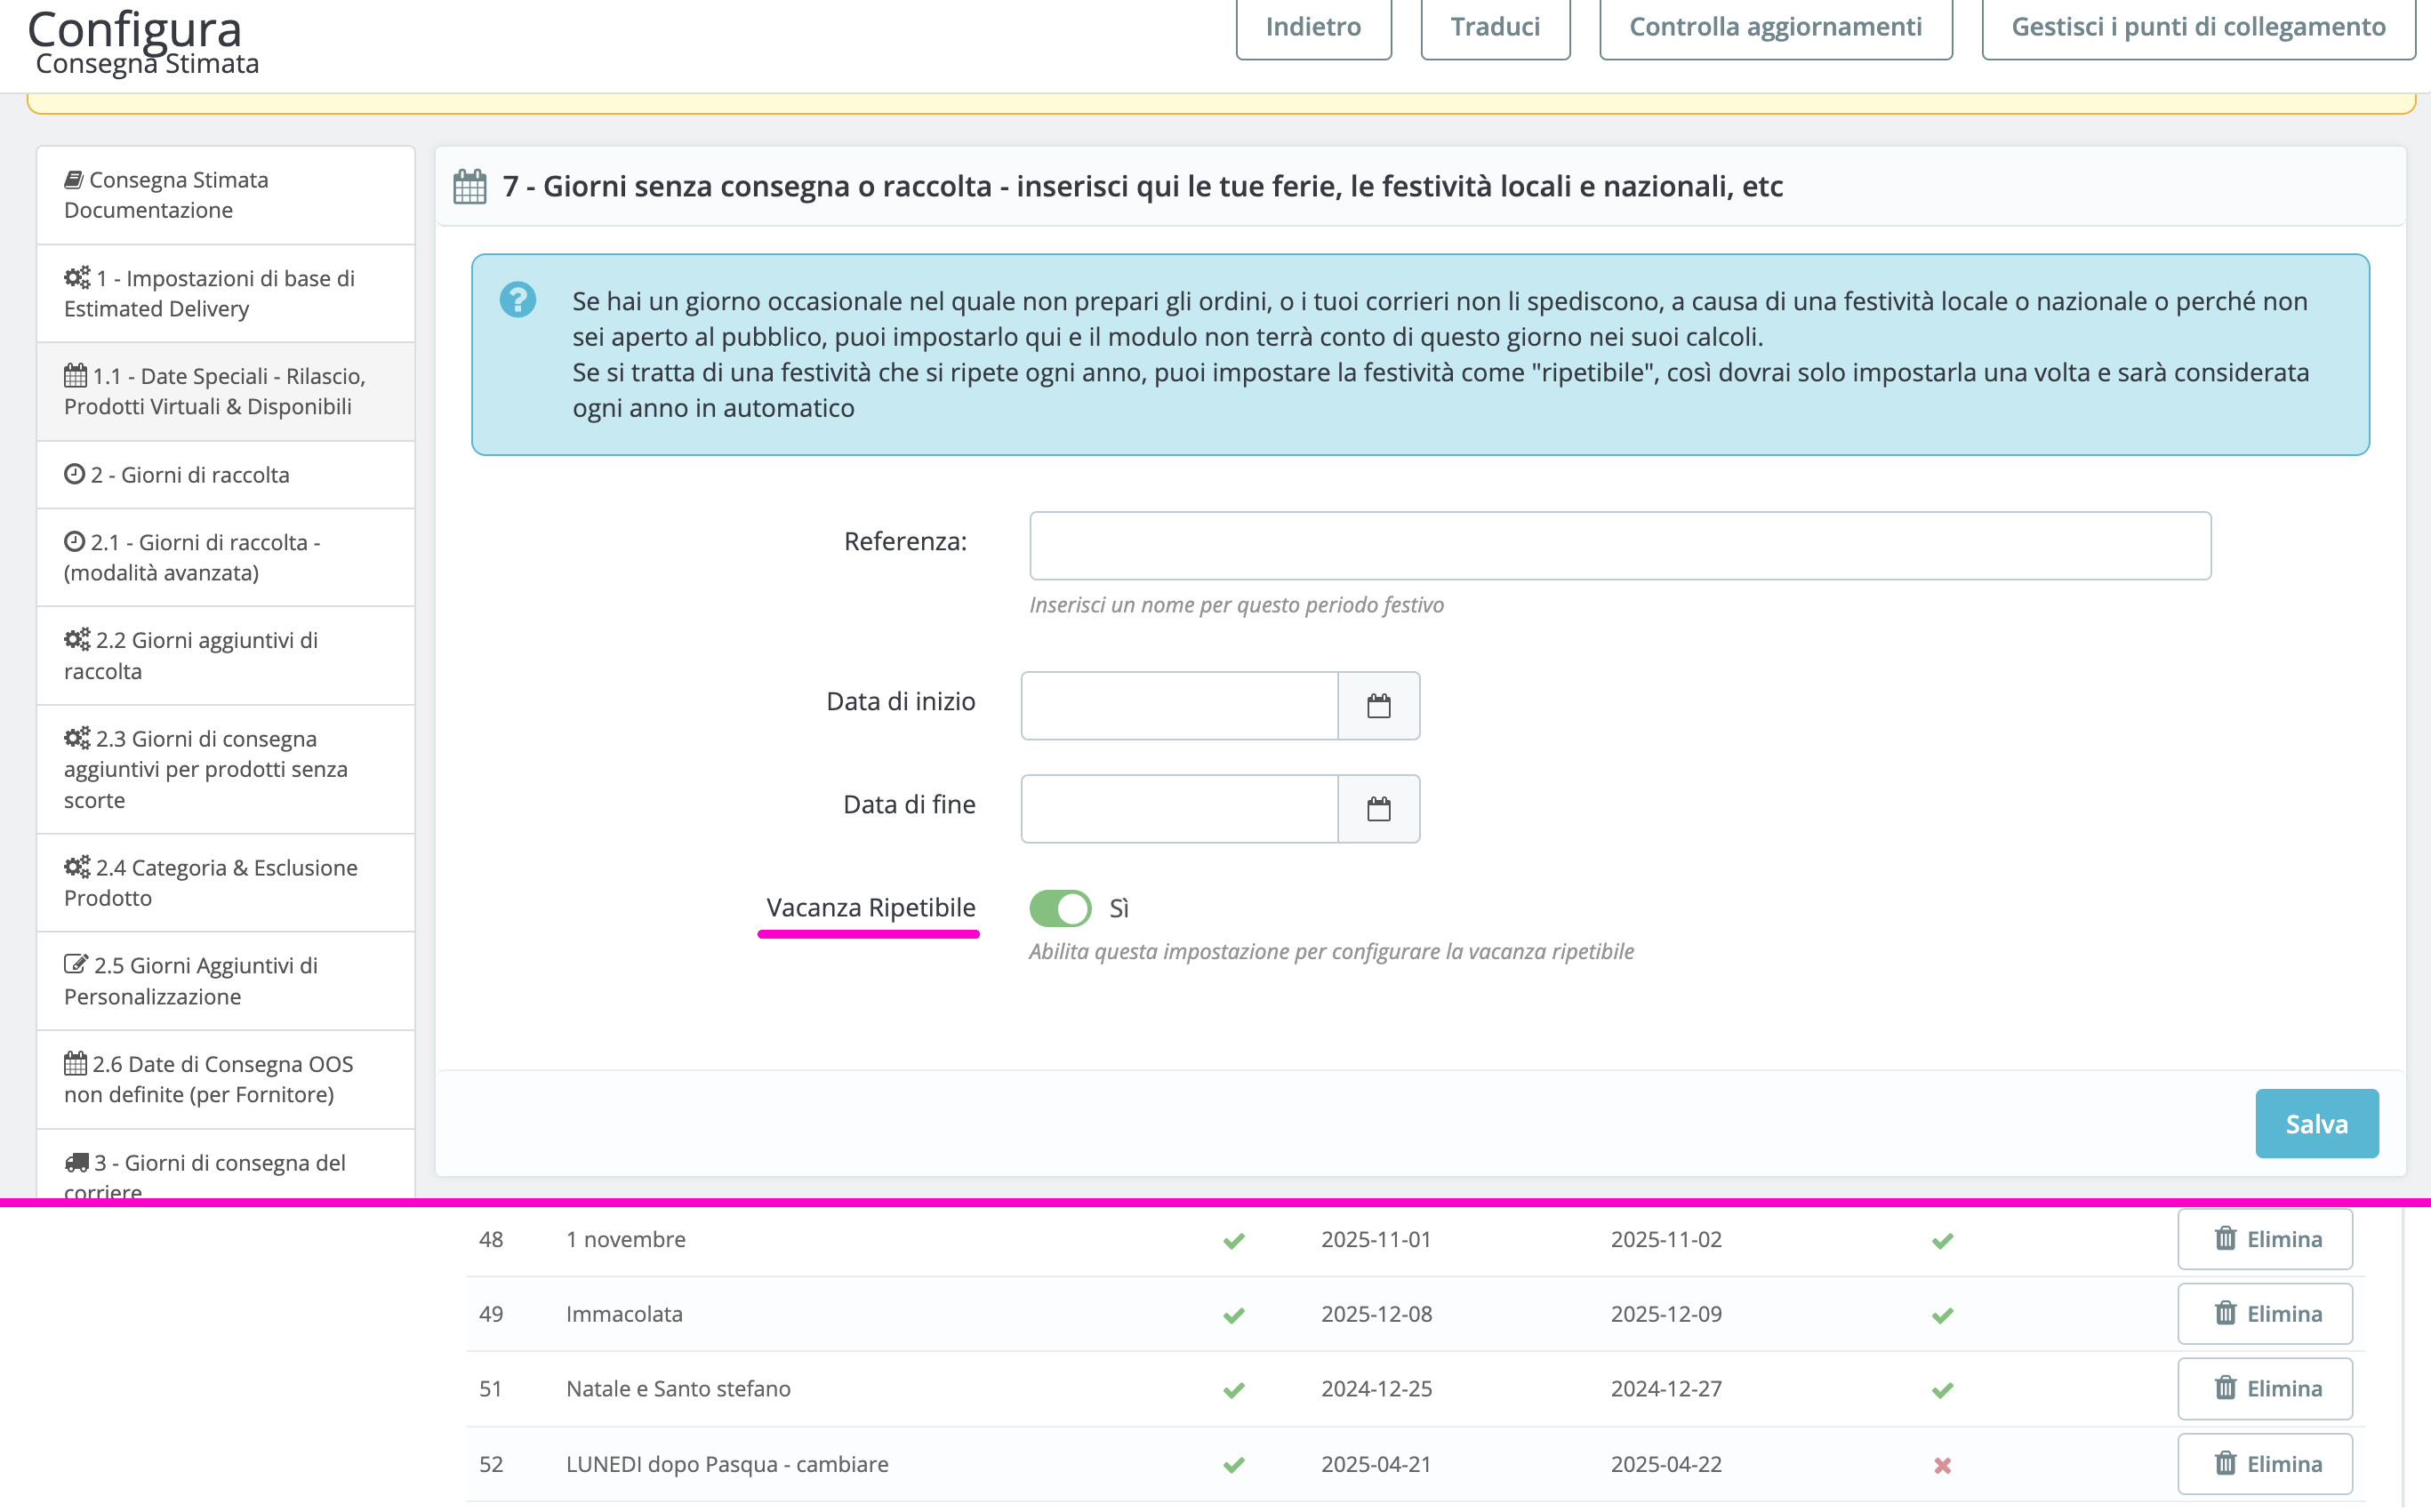This screenshot has height=1512, width=2431.
Task: Save the holiday with Salva button
Action: pyautogui.click(x=2316, y=1123)
